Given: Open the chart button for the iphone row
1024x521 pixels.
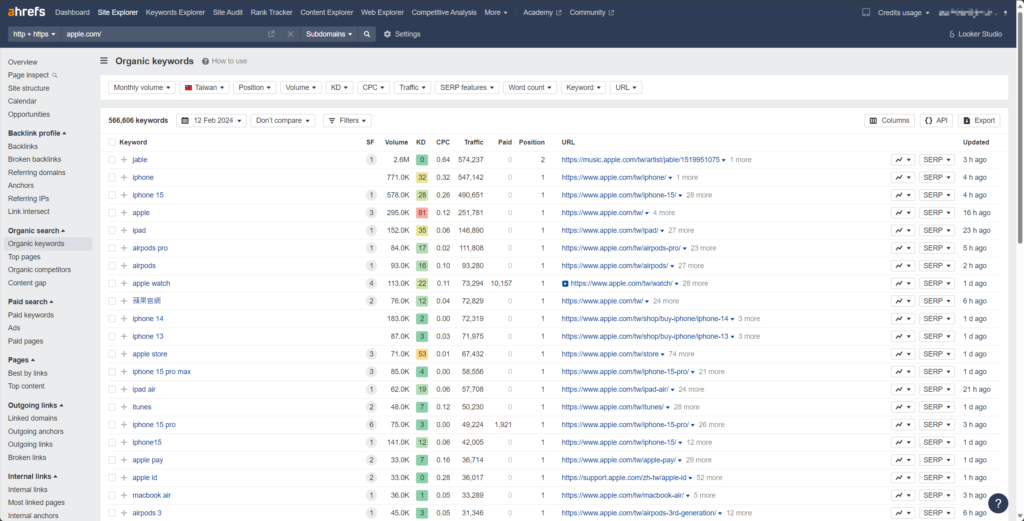Looking at the screenshot, I should [x=903, y=177].
